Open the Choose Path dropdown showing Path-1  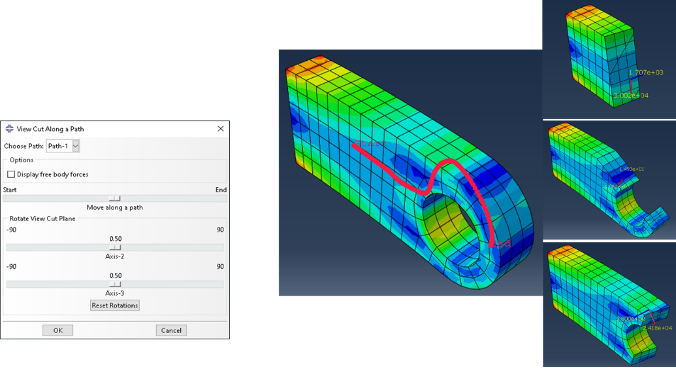[x=63, y=146]
